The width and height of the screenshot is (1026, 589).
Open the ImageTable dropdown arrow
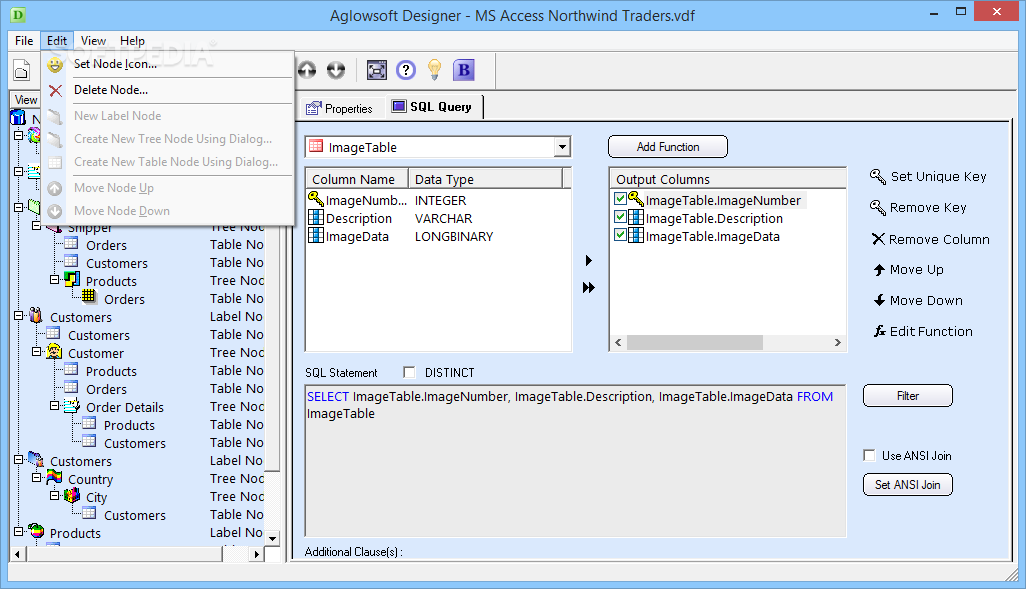coord(562,147)
